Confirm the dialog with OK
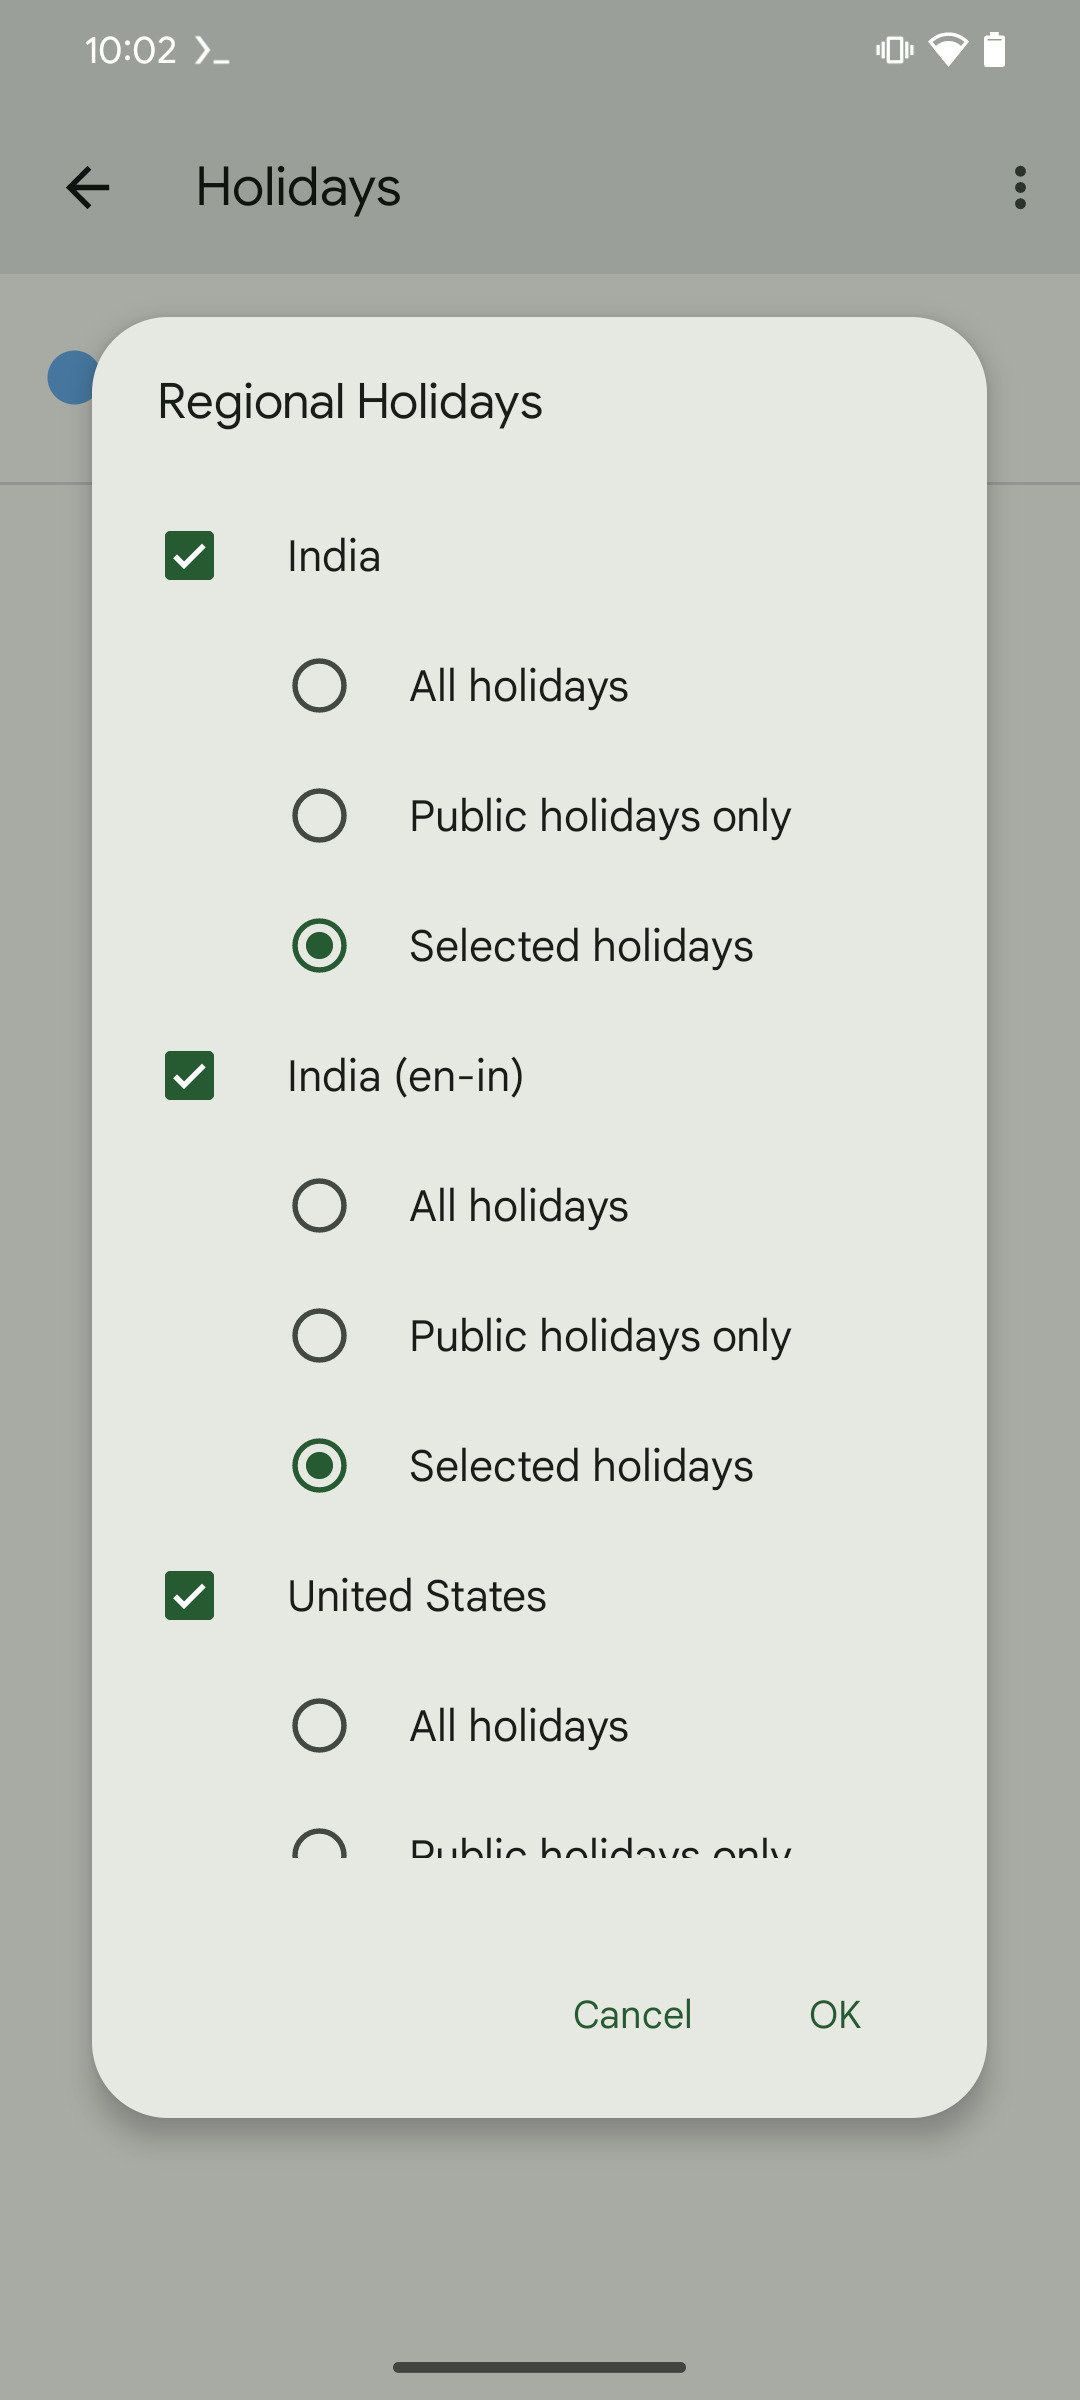 coord(835,2015)
